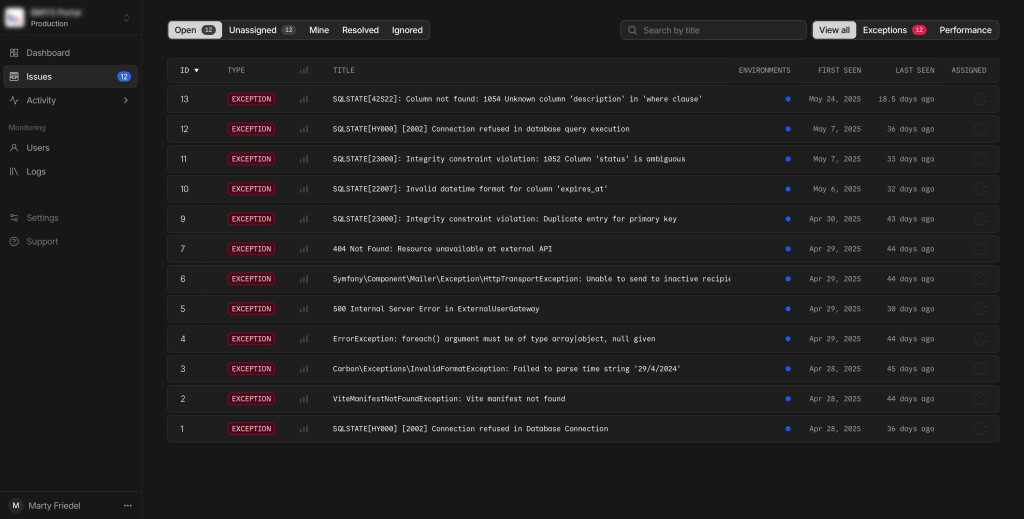The image size is (1024, 519).
Task: Click the environment dot for issue 5
Action: (788, 309)
